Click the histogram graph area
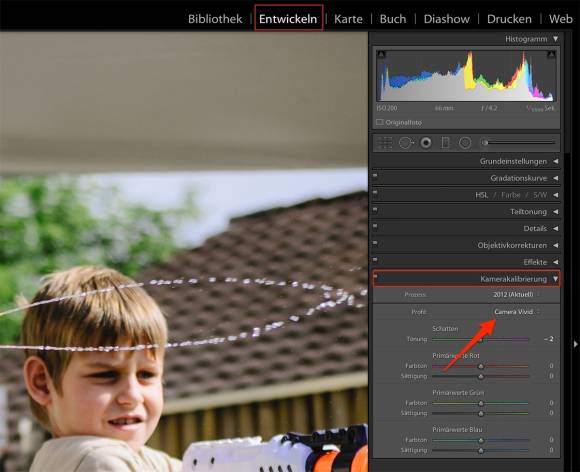 (466, 75)
